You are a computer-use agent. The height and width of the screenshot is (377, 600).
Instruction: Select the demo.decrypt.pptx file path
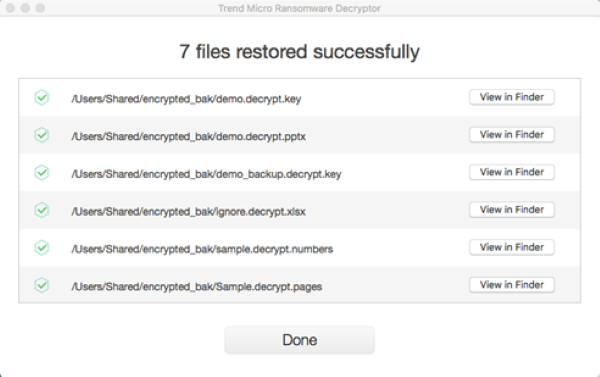coord(189,136)
